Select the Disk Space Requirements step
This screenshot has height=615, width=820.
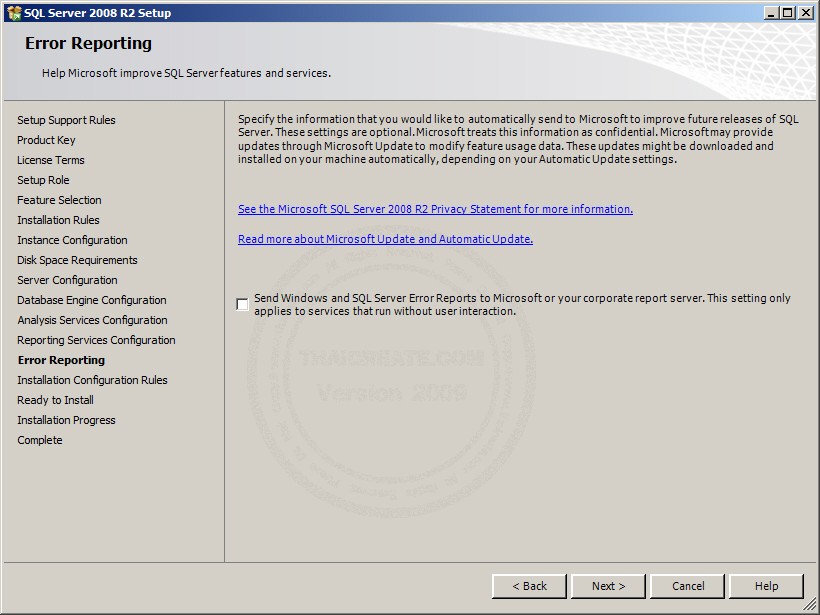click(x=77, y=260)
